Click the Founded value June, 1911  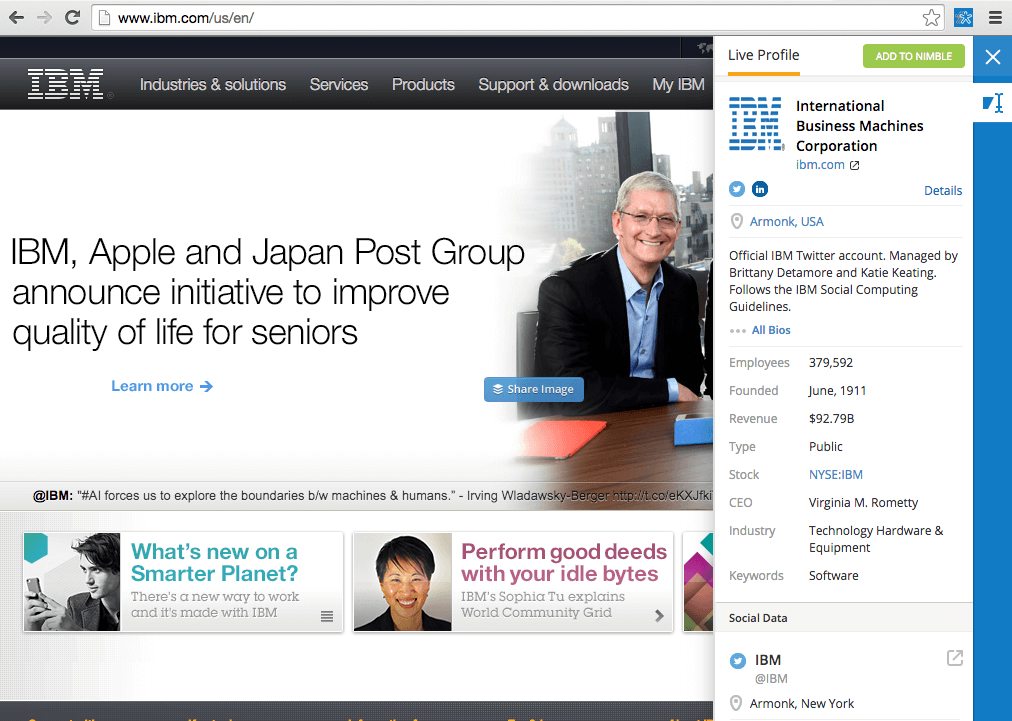pos(837,391)
